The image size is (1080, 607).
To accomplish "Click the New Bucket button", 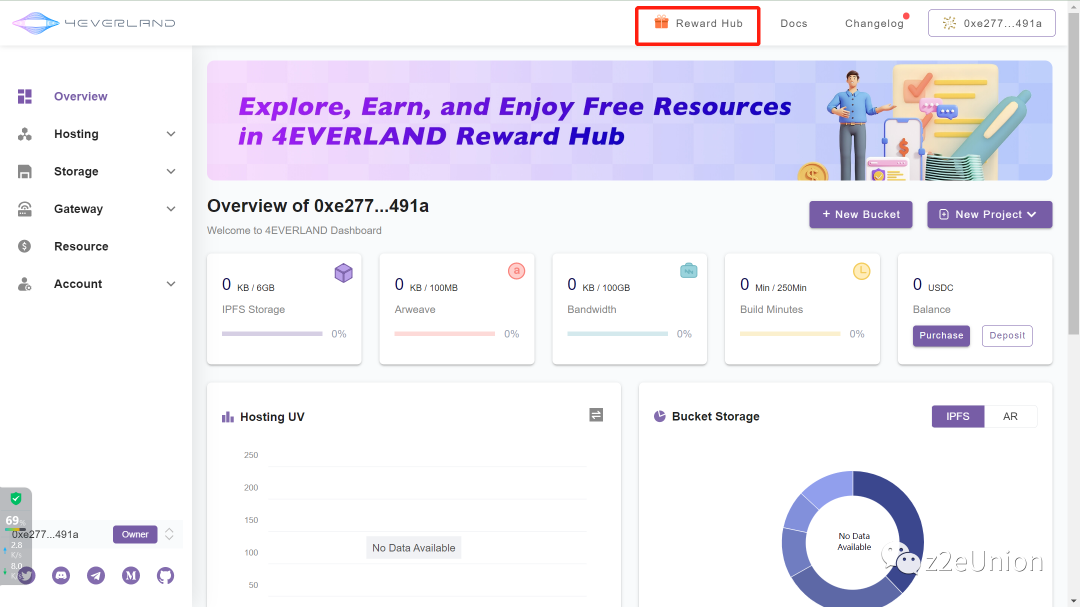I will [x=861, y=214].
